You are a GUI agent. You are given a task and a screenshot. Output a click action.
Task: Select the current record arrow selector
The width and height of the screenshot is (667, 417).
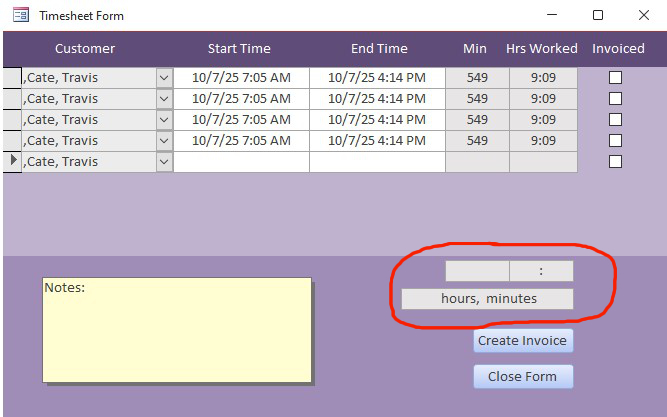12,162
